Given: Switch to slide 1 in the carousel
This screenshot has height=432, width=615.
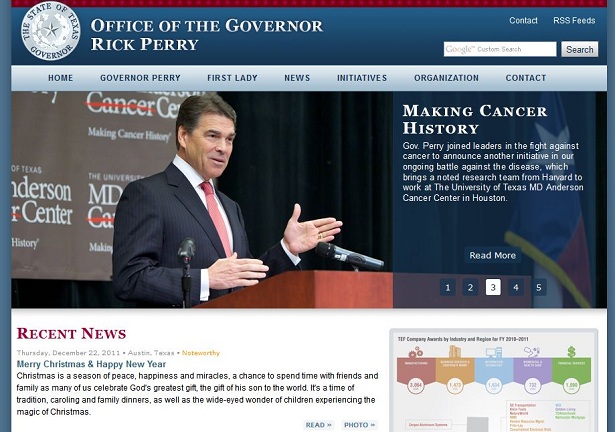Looking at the screenshot, I should tap(448, 288).
